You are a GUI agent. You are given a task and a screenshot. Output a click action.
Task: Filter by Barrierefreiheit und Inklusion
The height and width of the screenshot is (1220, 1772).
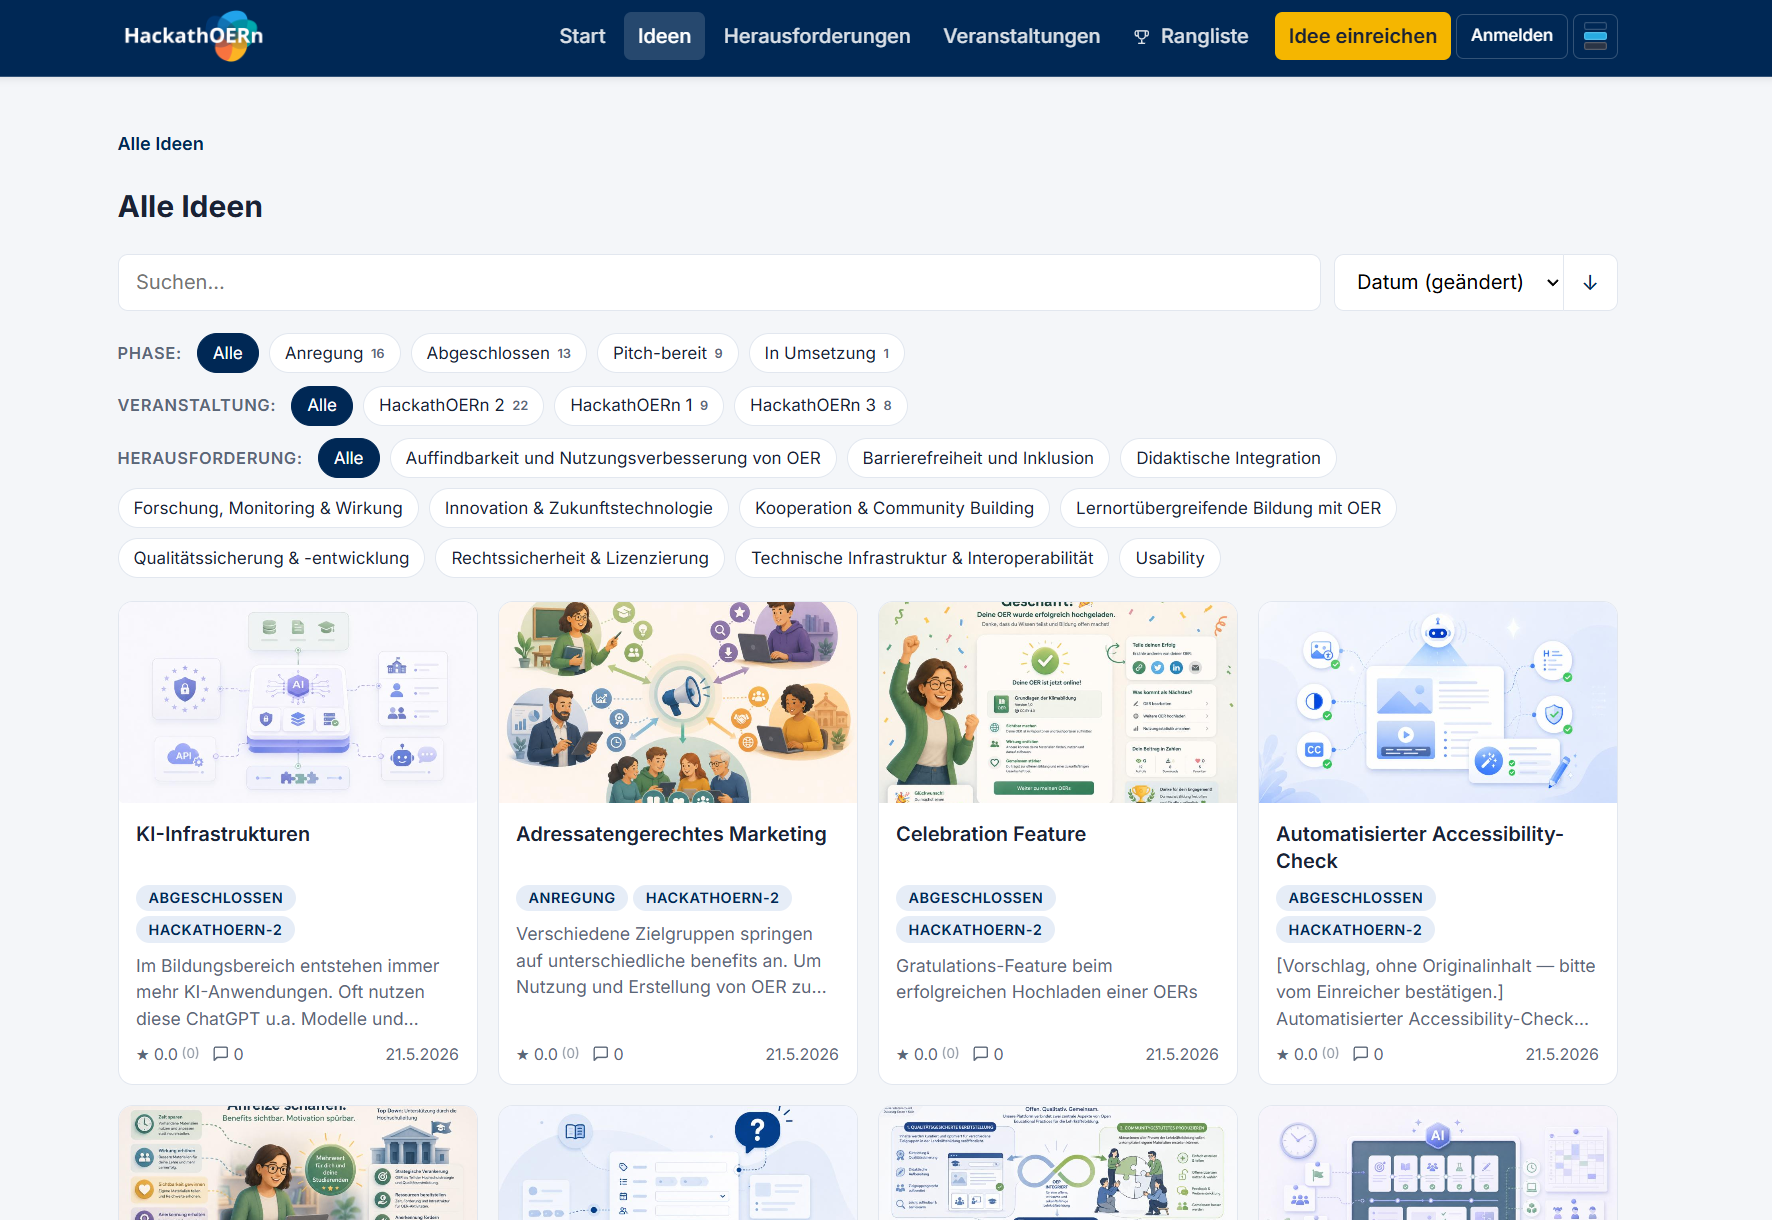(978, 458)
